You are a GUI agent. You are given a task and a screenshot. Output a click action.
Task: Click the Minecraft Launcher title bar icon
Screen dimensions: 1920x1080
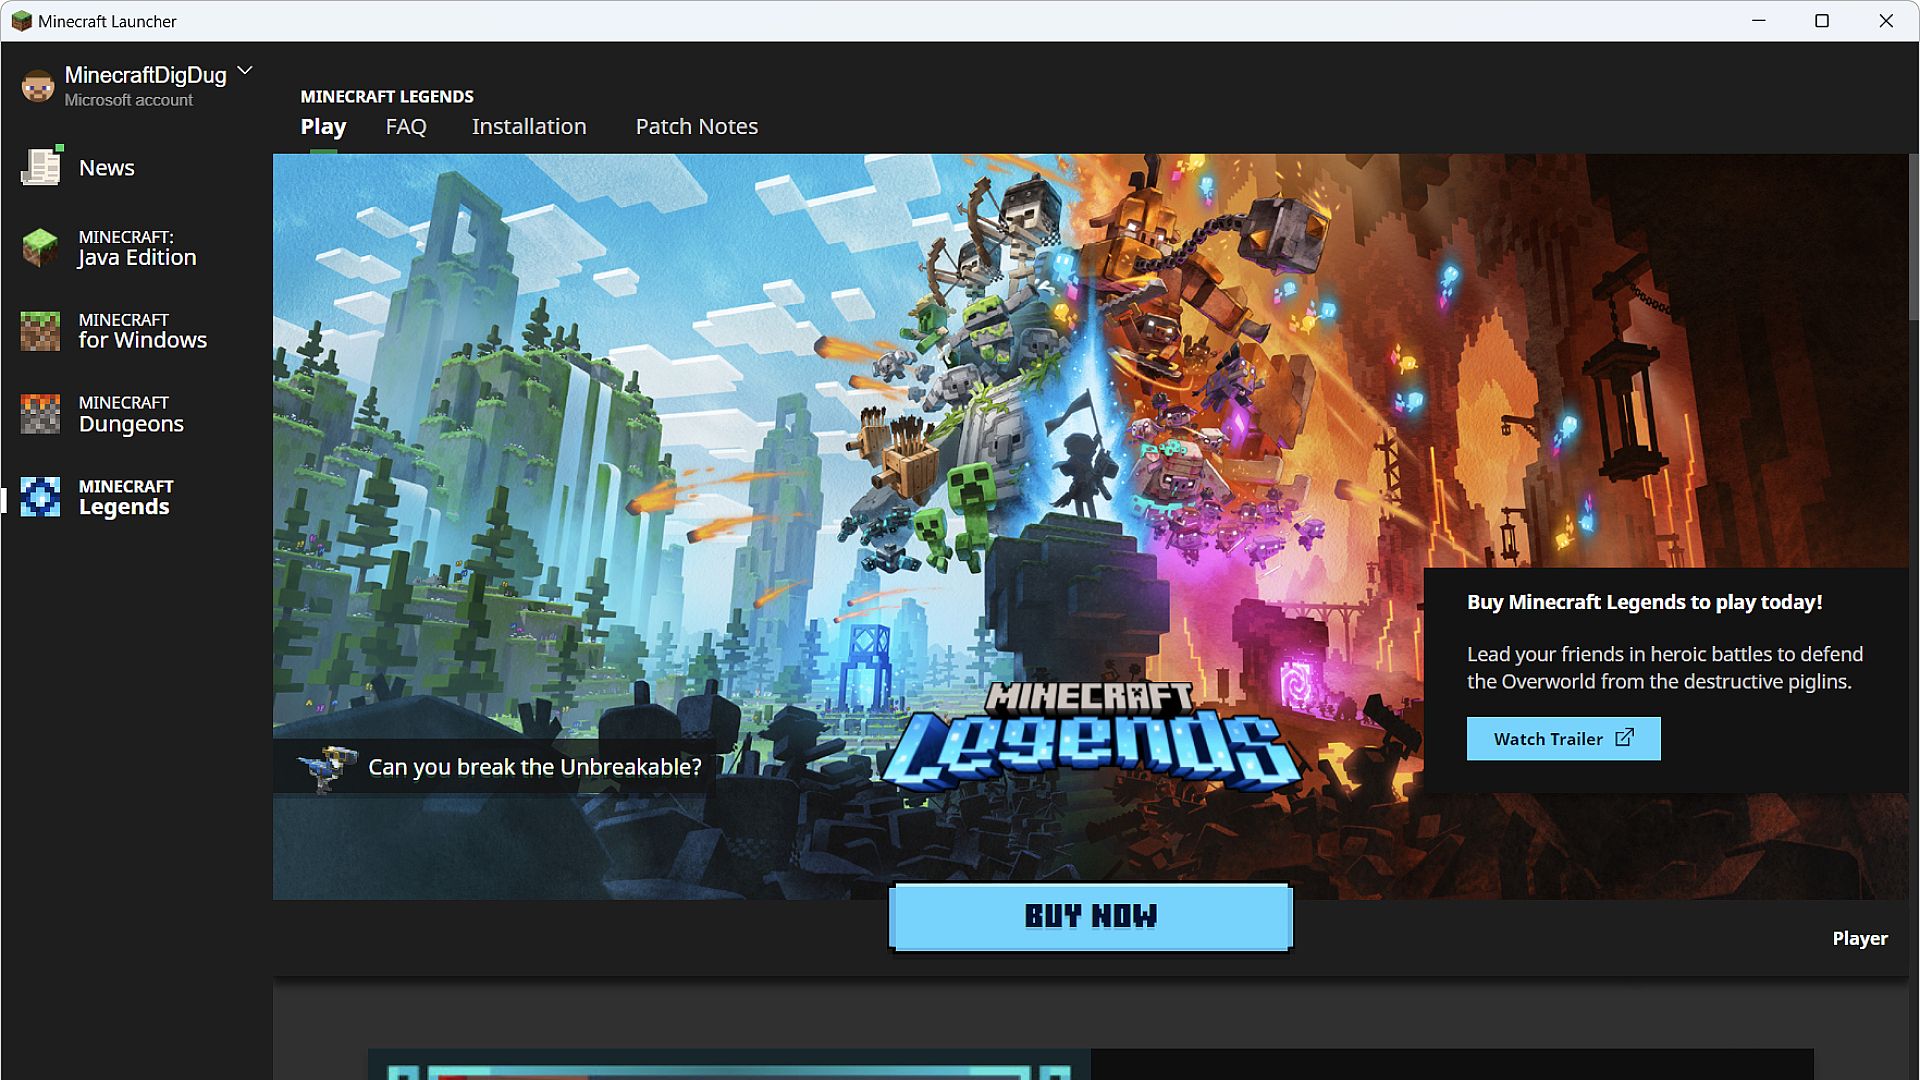(x=21, y=21)
